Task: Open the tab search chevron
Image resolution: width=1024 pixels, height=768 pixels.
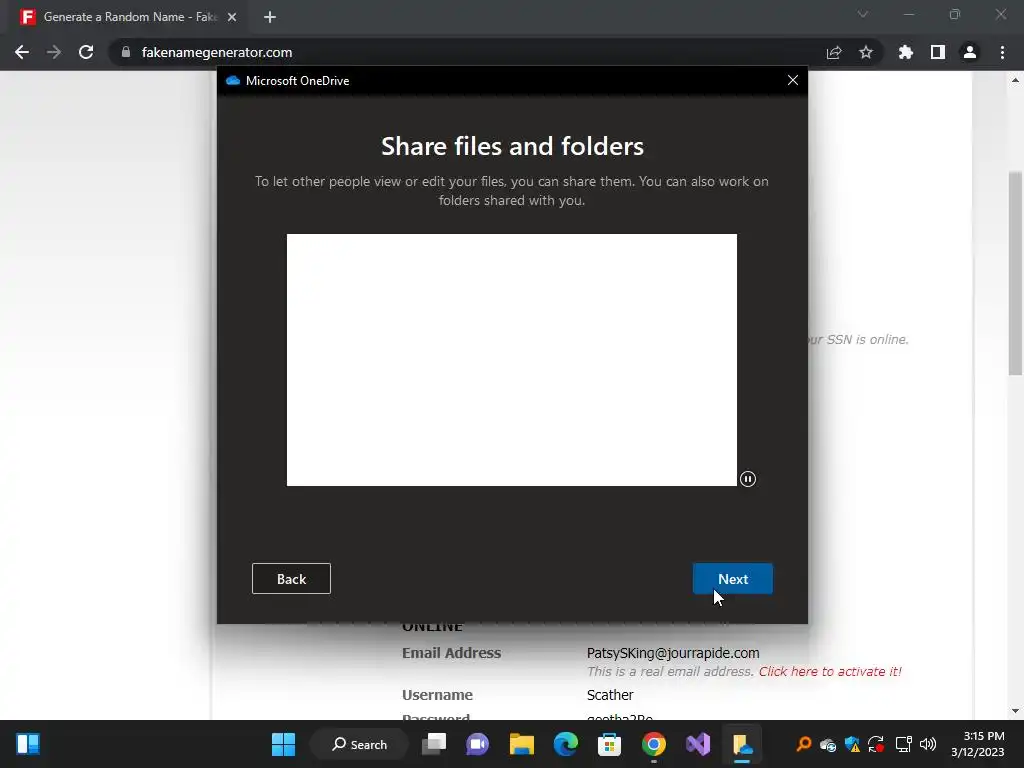Action: (863, 14)
